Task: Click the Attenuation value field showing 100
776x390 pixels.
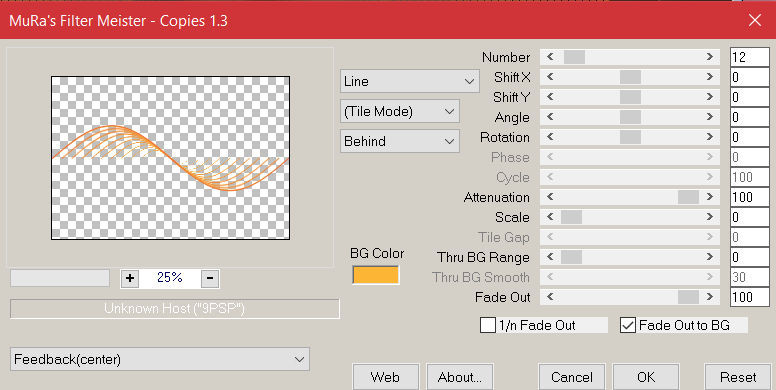Action: click(750, 197)
